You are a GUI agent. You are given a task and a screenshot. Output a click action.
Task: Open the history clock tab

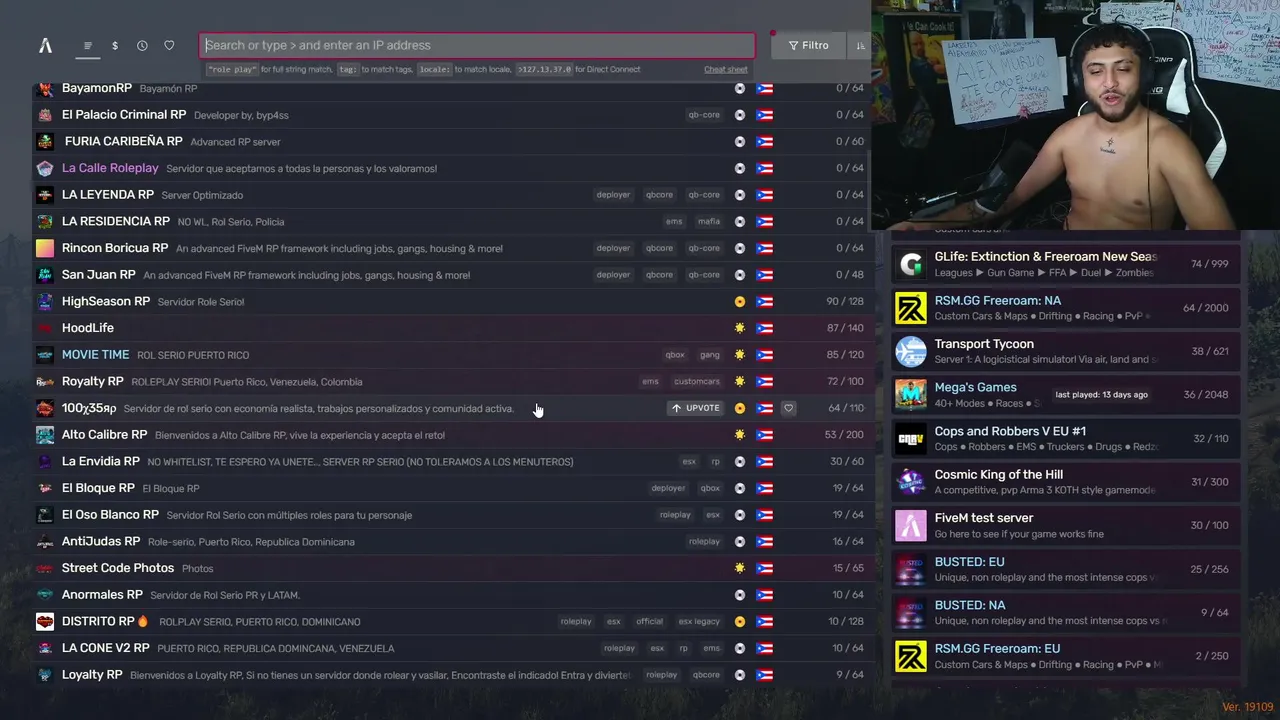pos(142,45)
